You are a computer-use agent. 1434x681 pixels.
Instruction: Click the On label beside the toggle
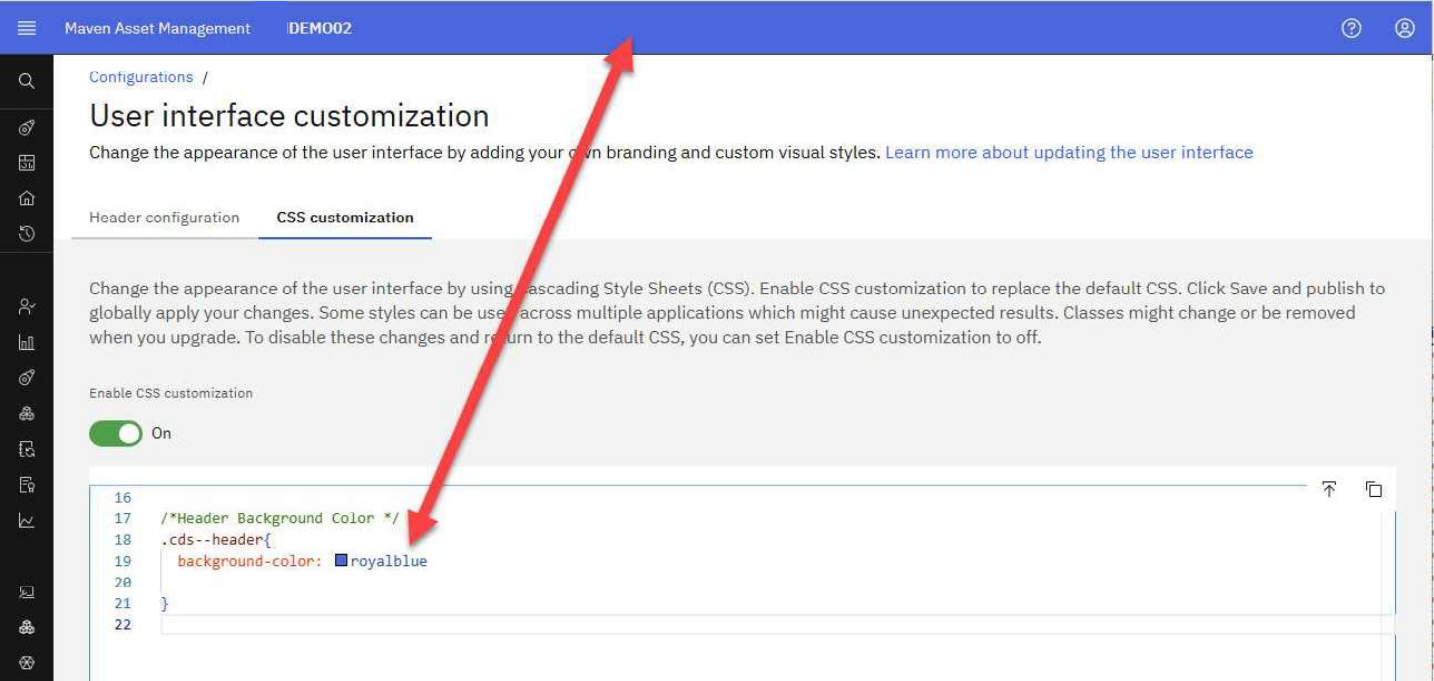[161, 433]
